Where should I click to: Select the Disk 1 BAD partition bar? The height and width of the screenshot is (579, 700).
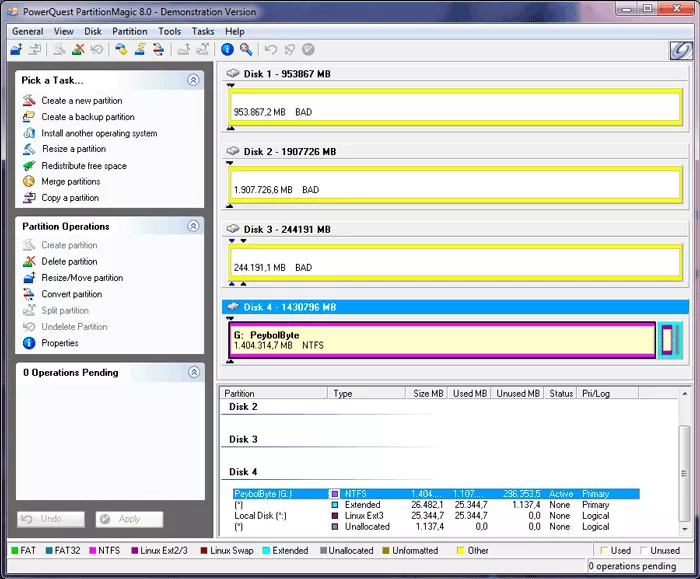tap(455, 107)
